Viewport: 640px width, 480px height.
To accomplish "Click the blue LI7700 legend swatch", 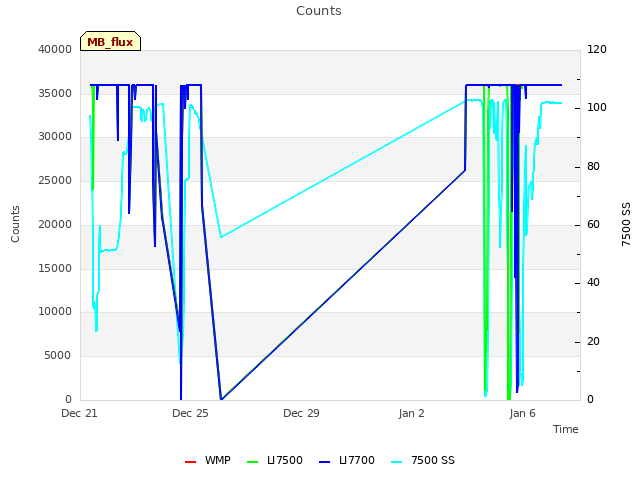I will 324,462.
